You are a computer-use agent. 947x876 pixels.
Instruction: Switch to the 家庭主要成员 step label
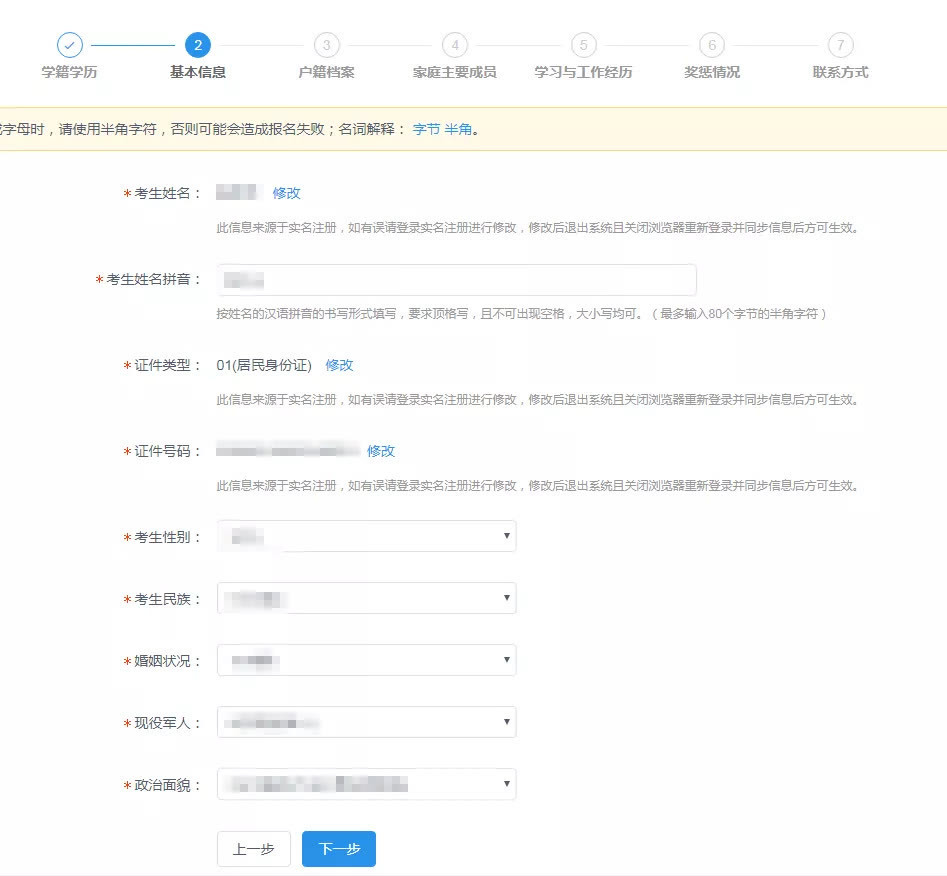454,72
